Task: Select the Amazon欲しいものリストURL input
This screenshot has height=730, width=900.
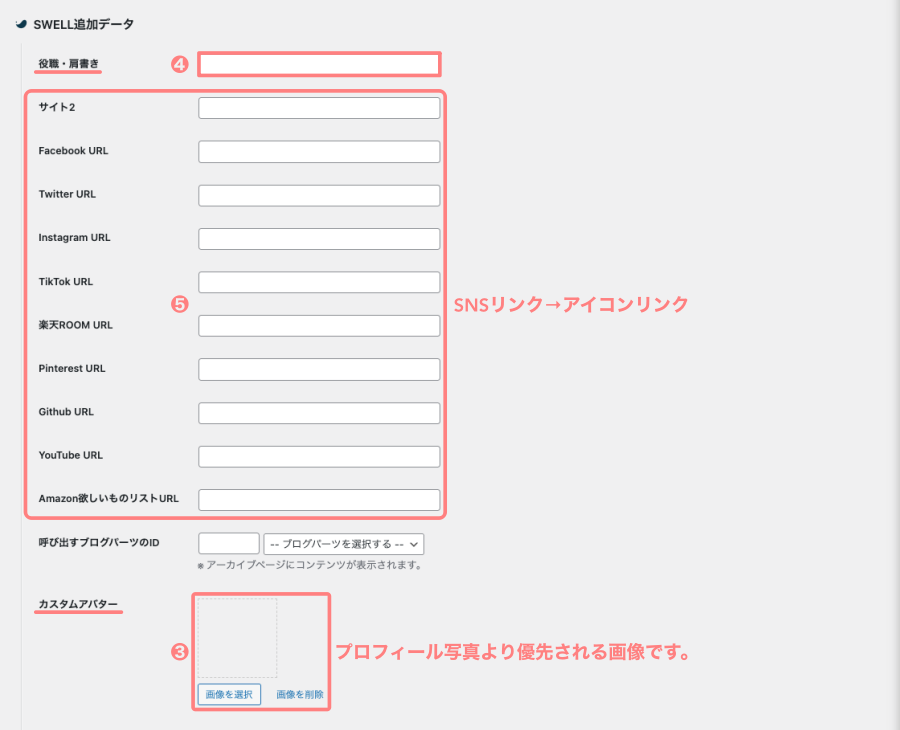Action: pyautogui.click(x=319, y=500)
